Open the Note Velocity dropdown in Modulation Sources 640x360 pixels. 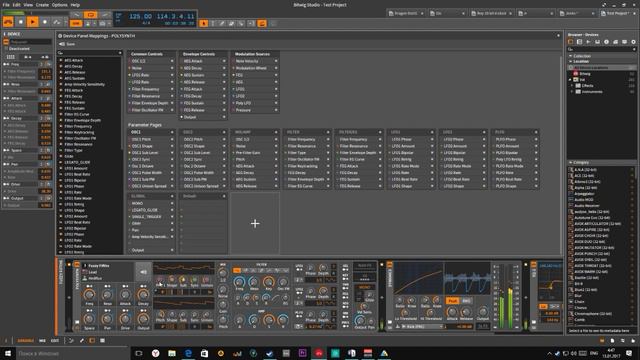[276, 61]
